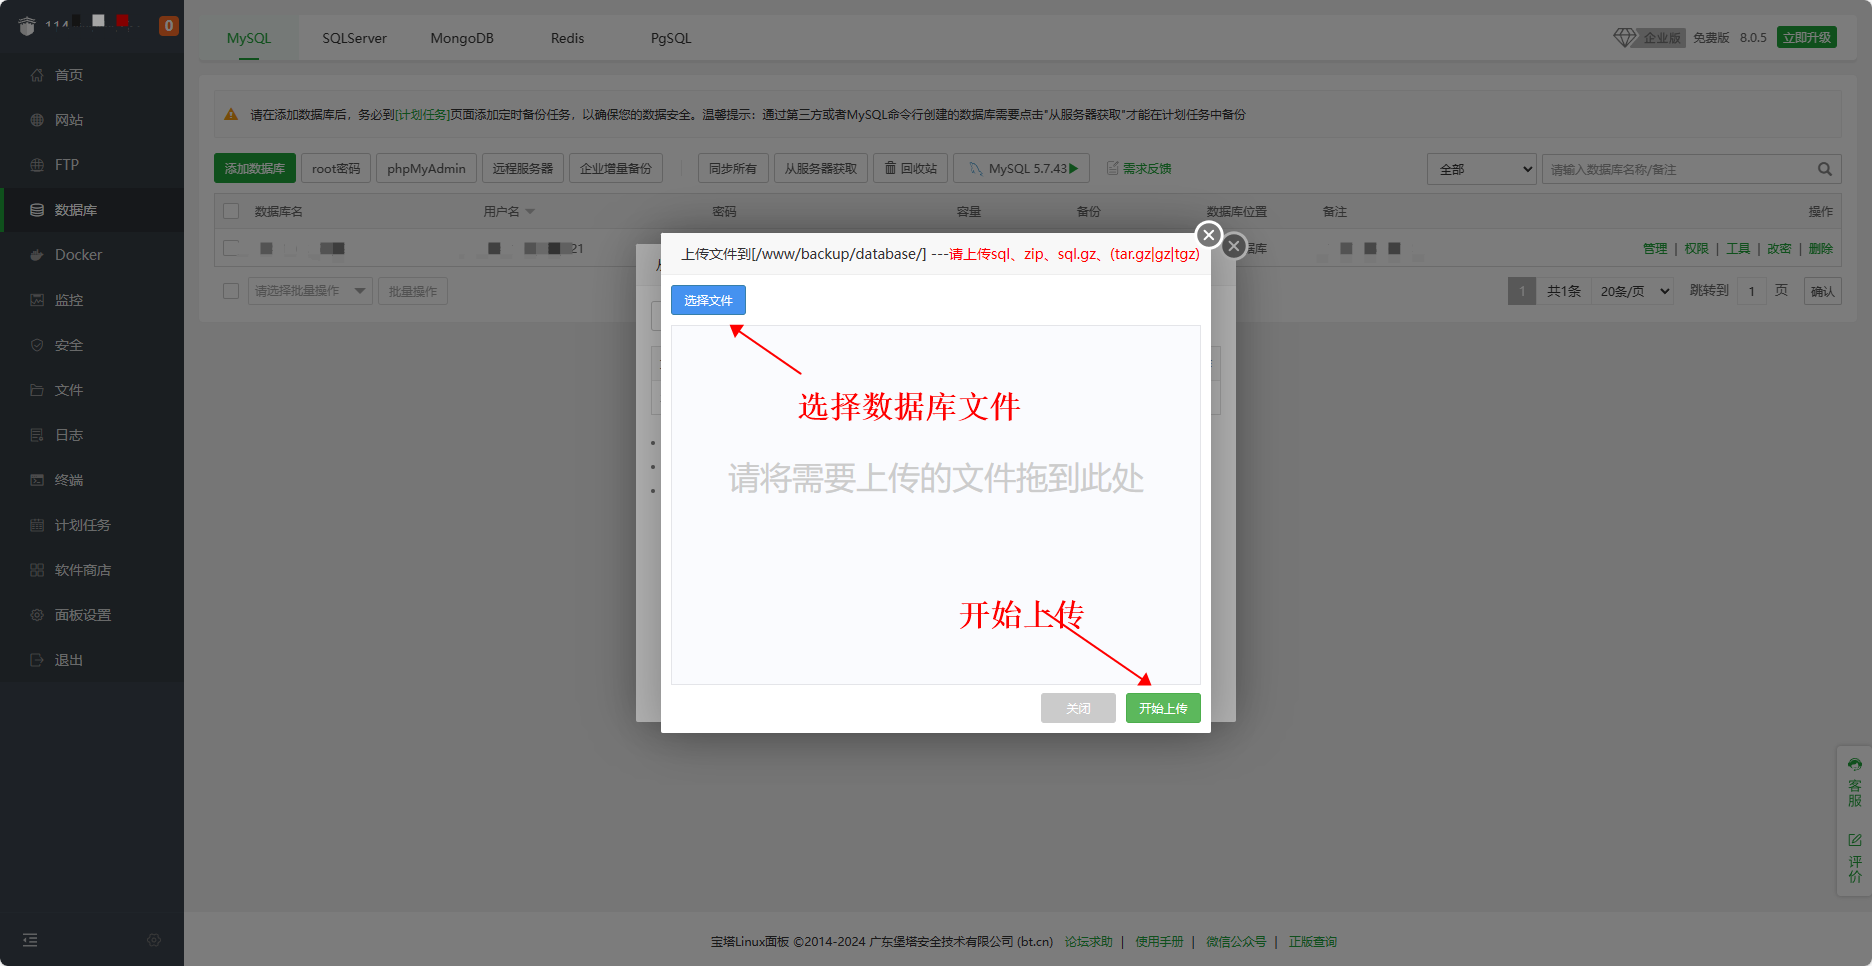Viewport: 1872px width, 966px height.
Task: Click the Docker icon in sidebar
Action: (x=37, y=255)
